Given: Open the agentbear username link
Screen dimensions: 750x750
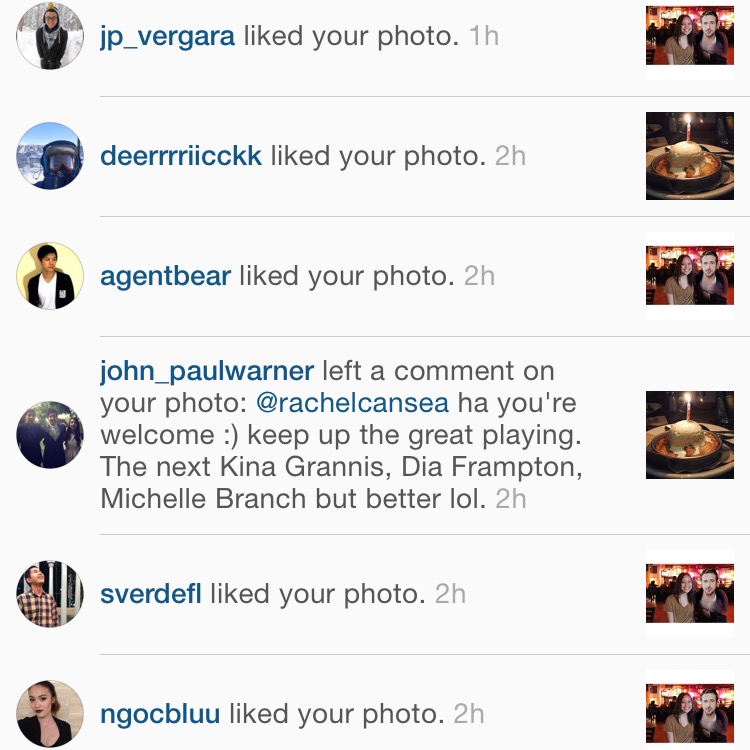Looking at the screenshot, I should pos(165,276).
